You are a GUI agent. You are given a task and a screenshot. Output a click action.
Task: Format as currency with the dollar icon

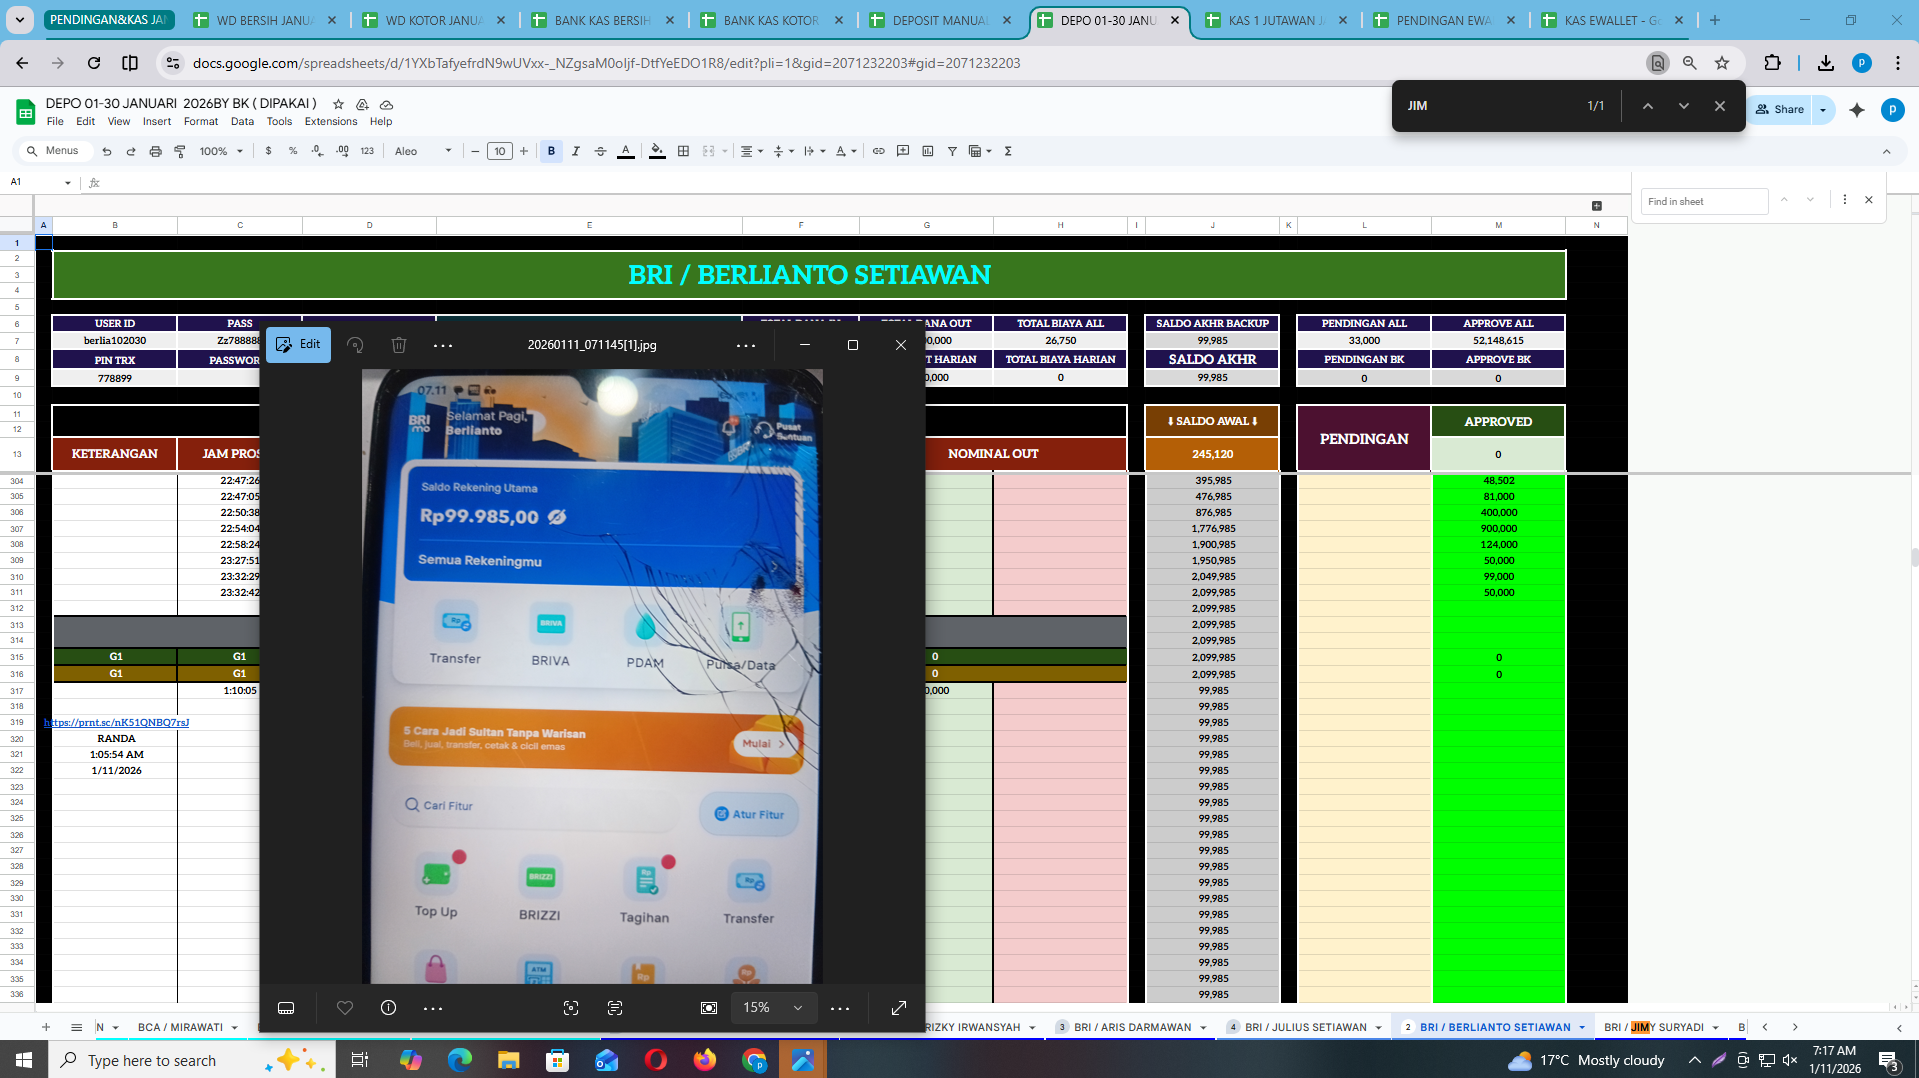[268, 151]
